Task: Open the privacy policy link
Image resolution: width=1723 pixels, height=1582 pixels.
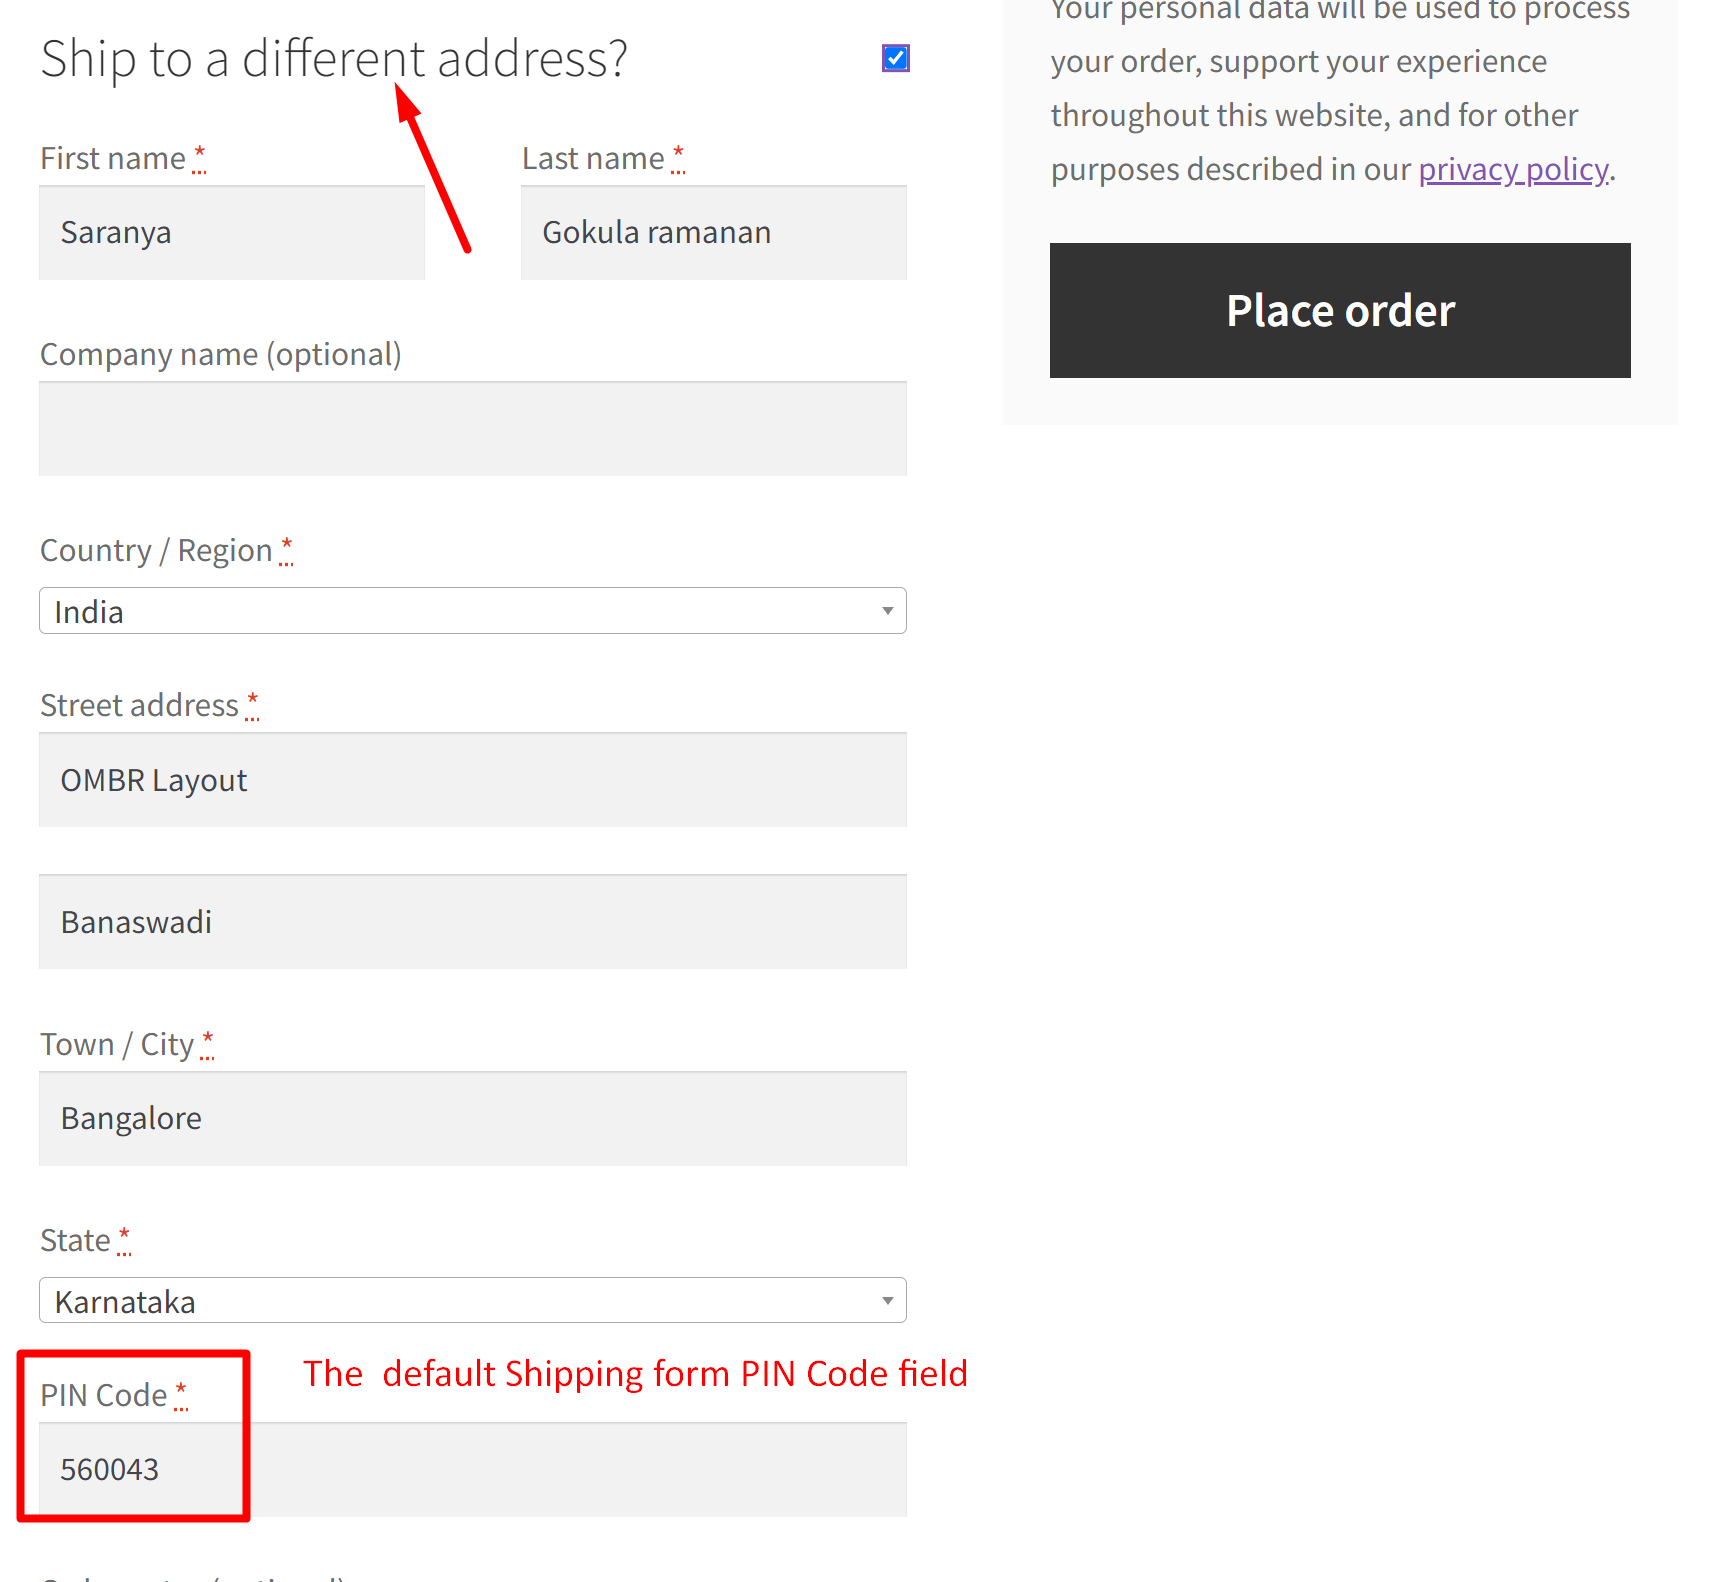Action: [1512, 168]
